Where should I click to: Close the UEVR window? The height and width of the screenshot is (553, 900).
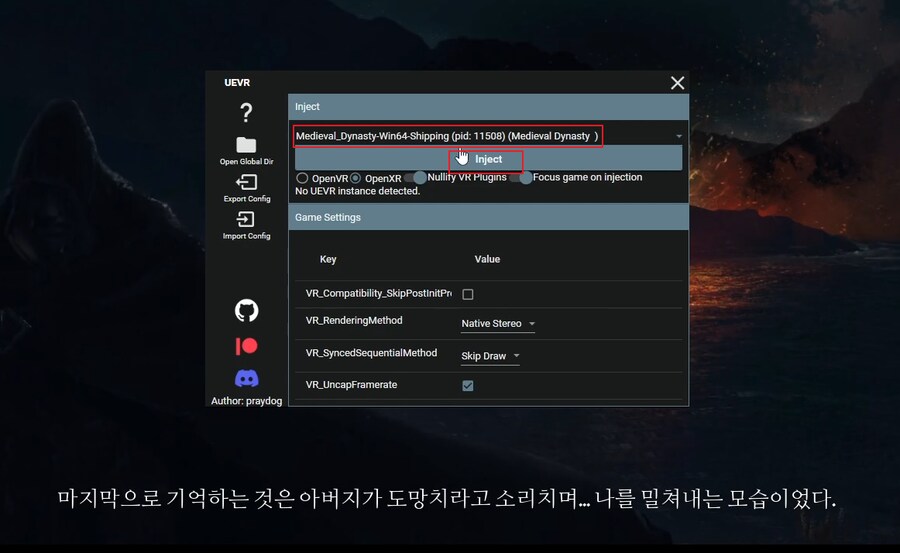677,83
